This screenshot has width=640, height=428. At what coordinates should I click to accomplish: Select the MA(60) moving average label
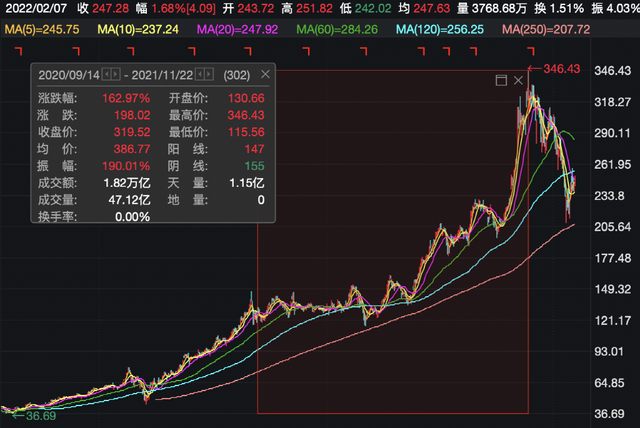point(340,30)
